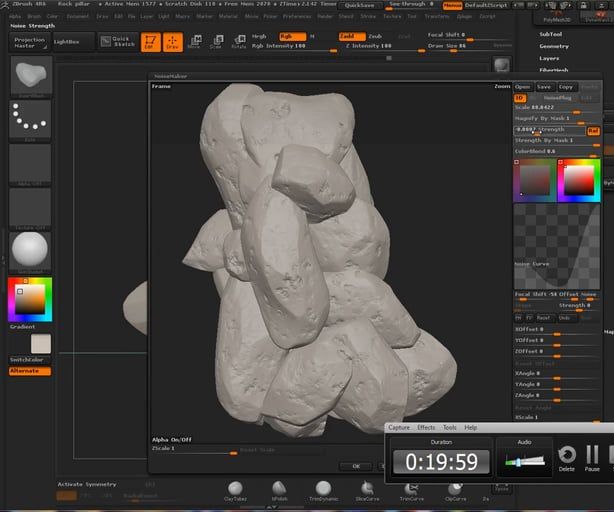Screen dimensions: 614x512
Task: Open the Tools menu in recorder
Action: tap(450, 427)
